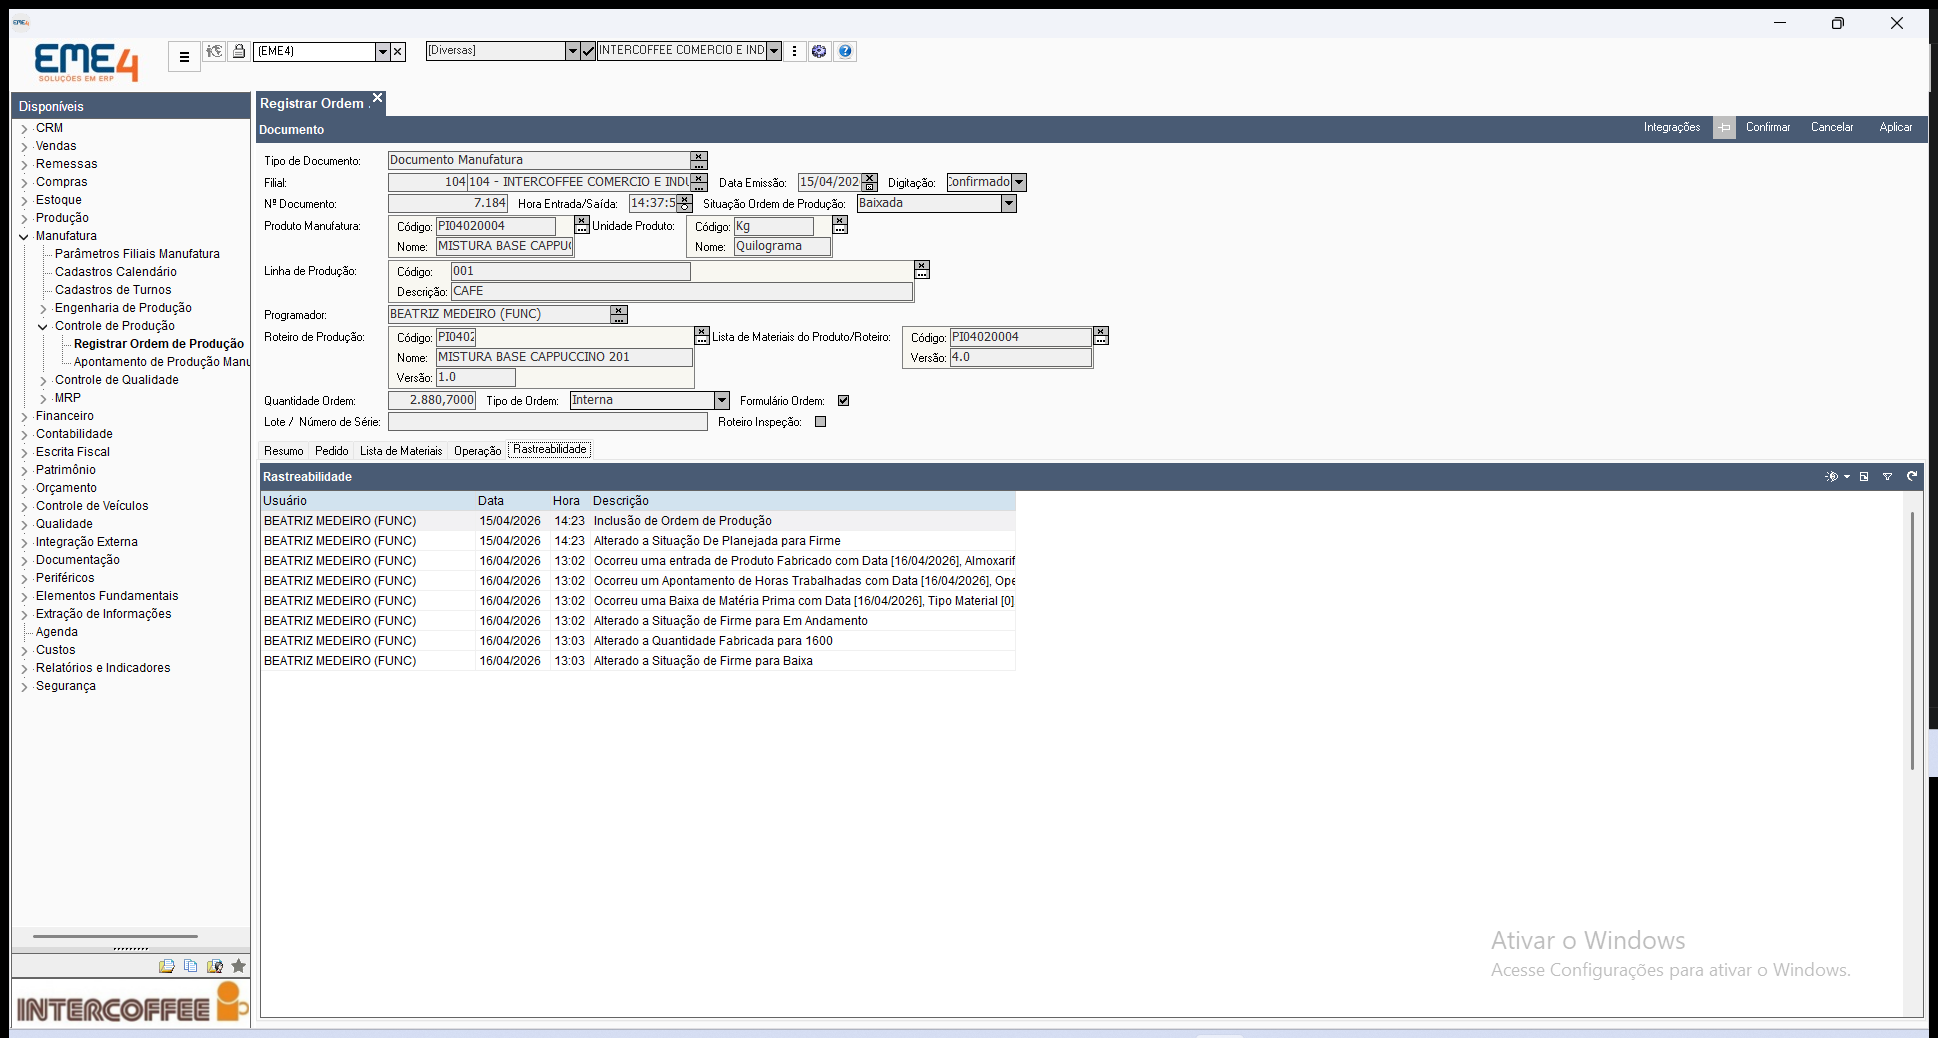Click the Lote / Número de Série field

(548, 422)
